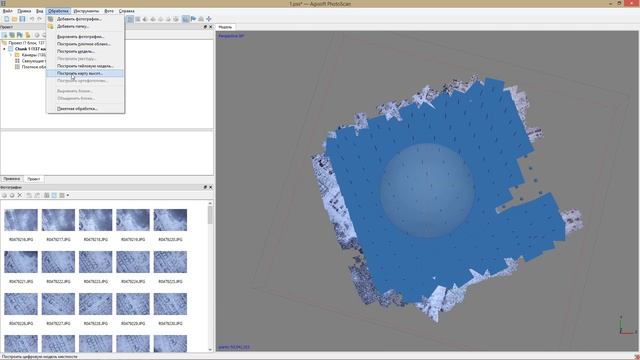Float the Photos panel with its pin icon
Screen dimensions: 640x360
205,187
